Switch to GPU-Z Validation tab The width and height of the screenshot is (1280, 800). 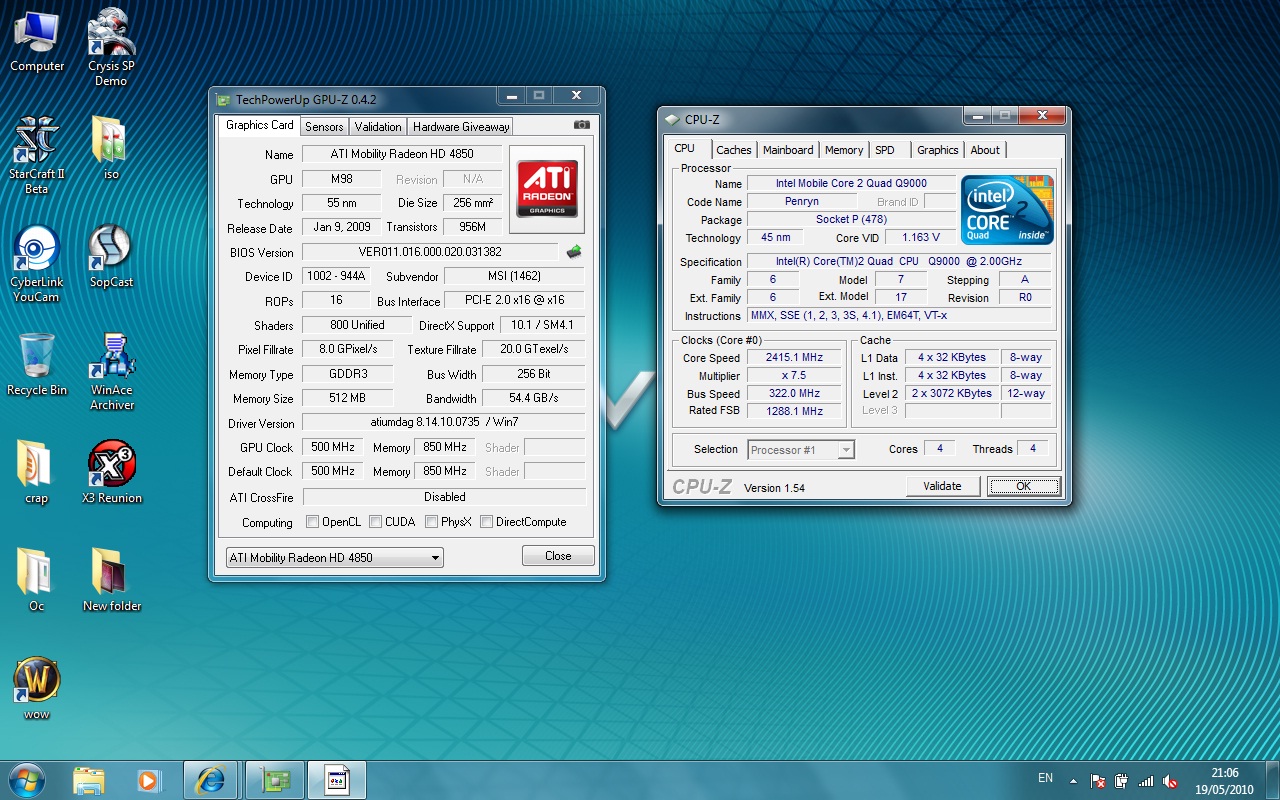tap(378, 127)
